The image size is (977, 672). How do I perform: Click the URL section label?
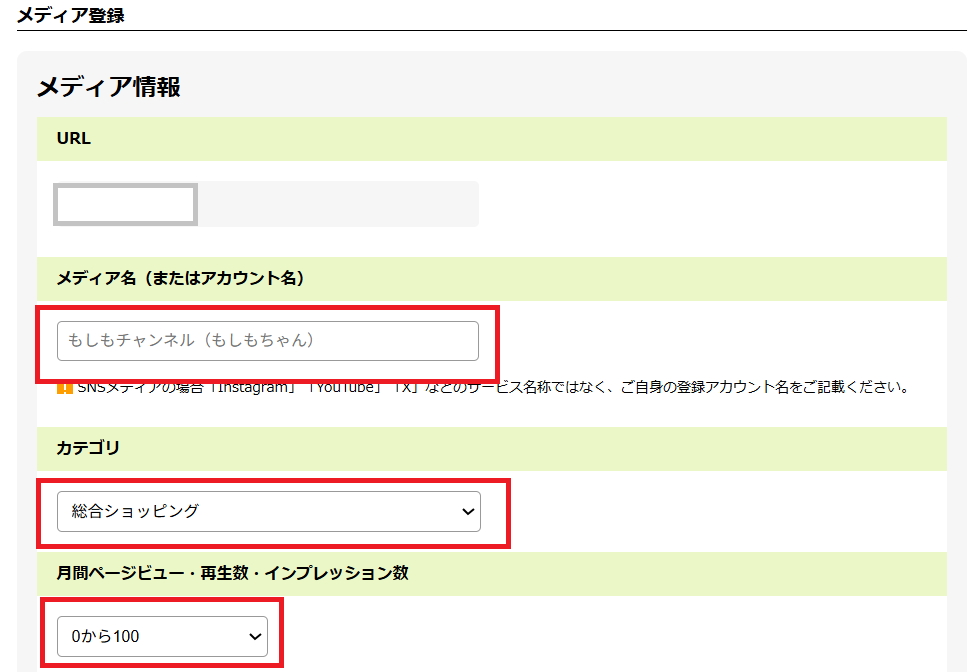point(74,139)
